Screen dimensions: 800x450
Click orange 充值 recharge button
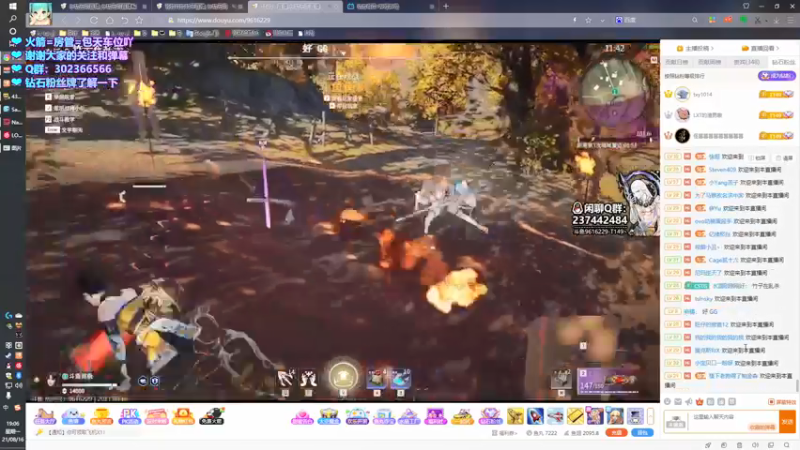616,433
